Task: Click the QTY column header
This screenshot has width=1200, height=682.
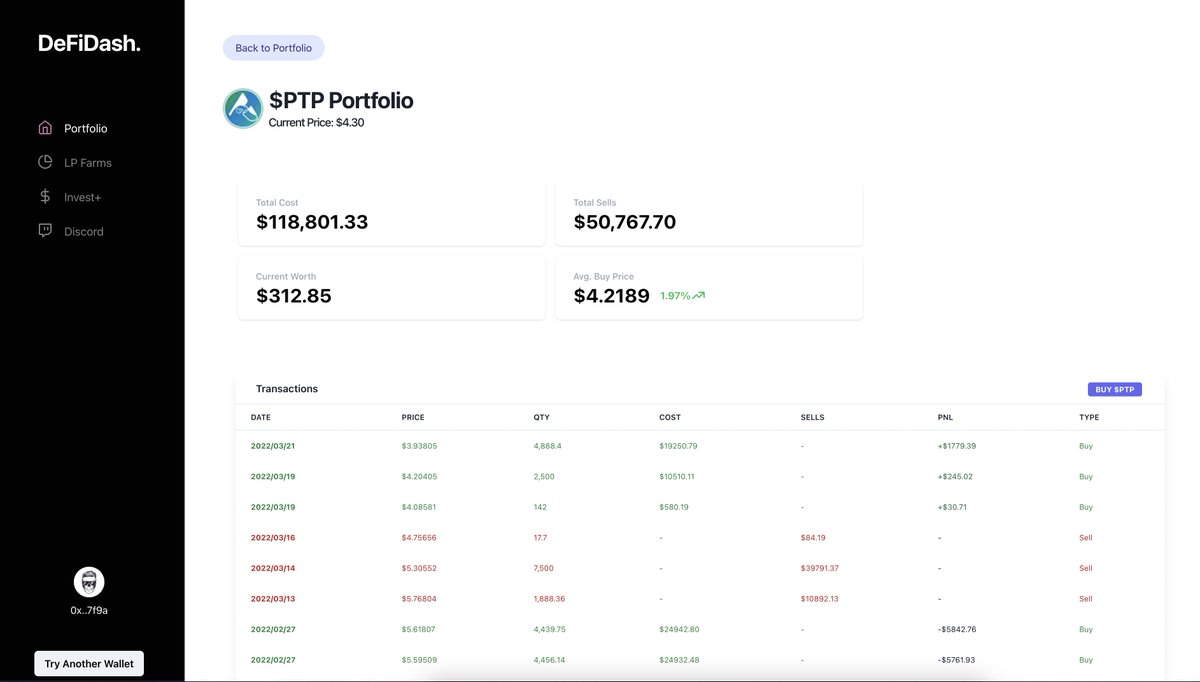Action: [x=541, y=417]
